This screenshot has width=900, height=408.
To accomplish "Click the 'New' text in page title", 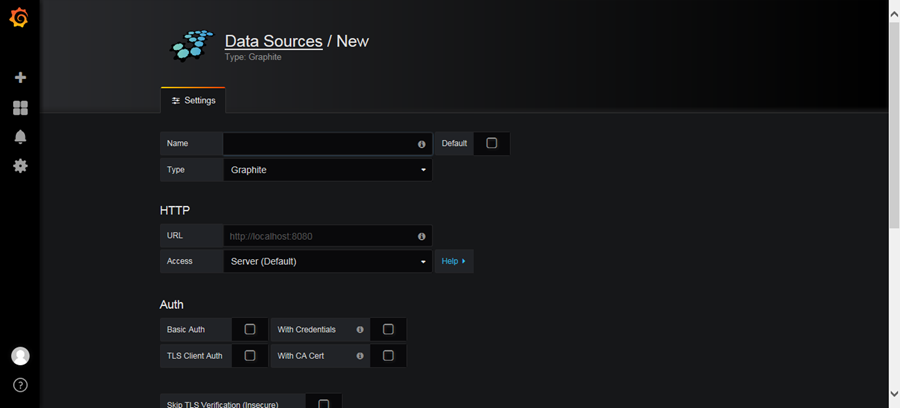I will pos(352,41).
